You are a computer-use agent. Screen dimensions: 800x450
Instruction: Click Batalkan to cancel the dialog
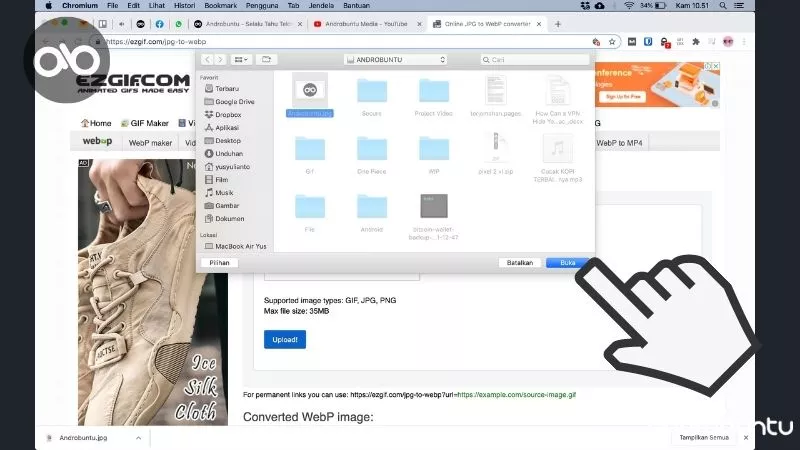pyautogui.click(x=519, y=263)
